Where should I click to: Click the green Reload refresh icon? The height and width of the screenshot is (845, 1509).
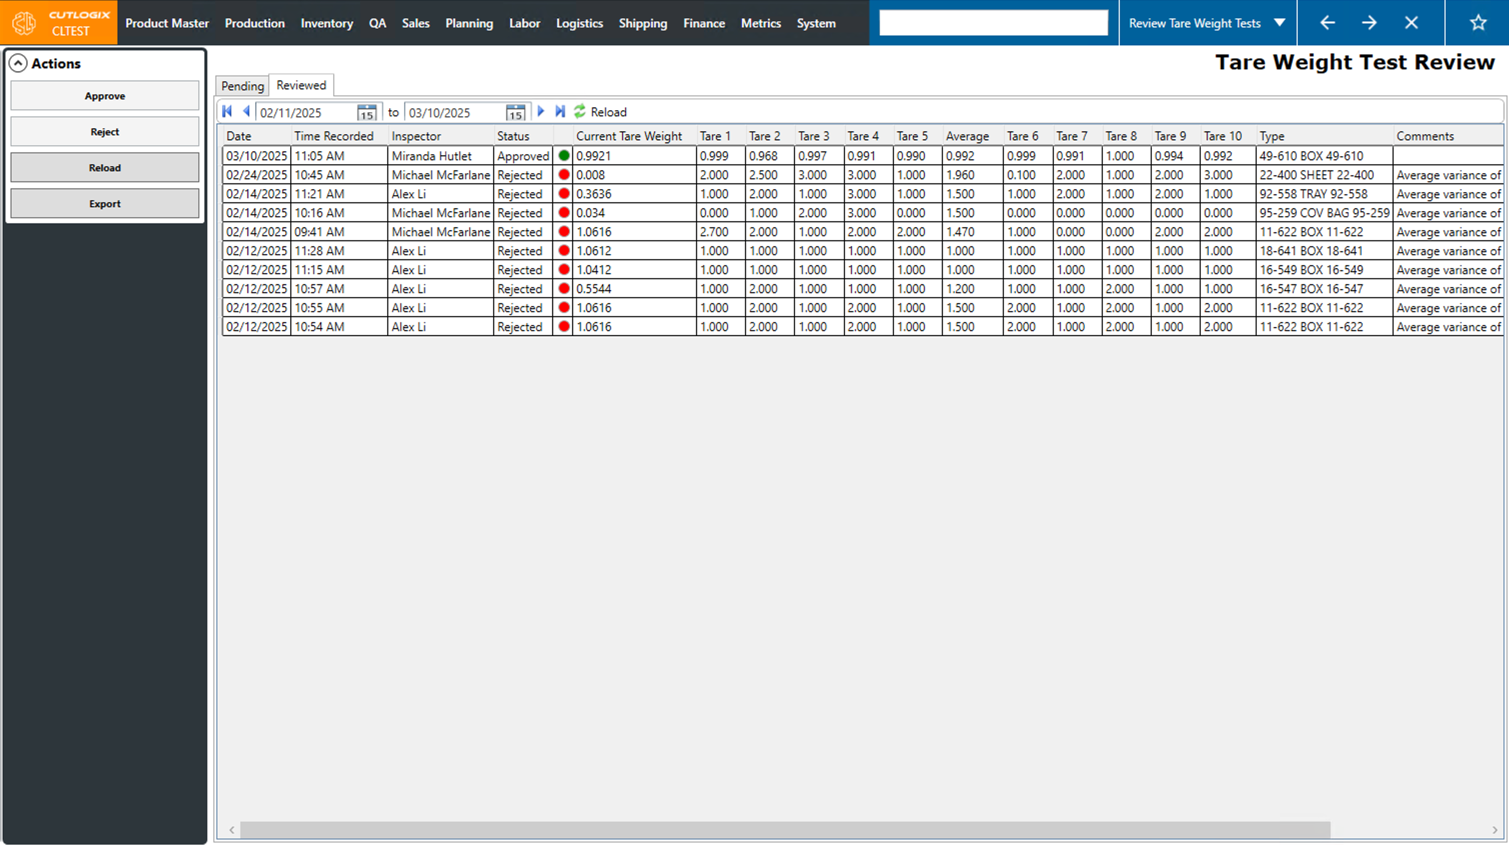tap(580, 112)
